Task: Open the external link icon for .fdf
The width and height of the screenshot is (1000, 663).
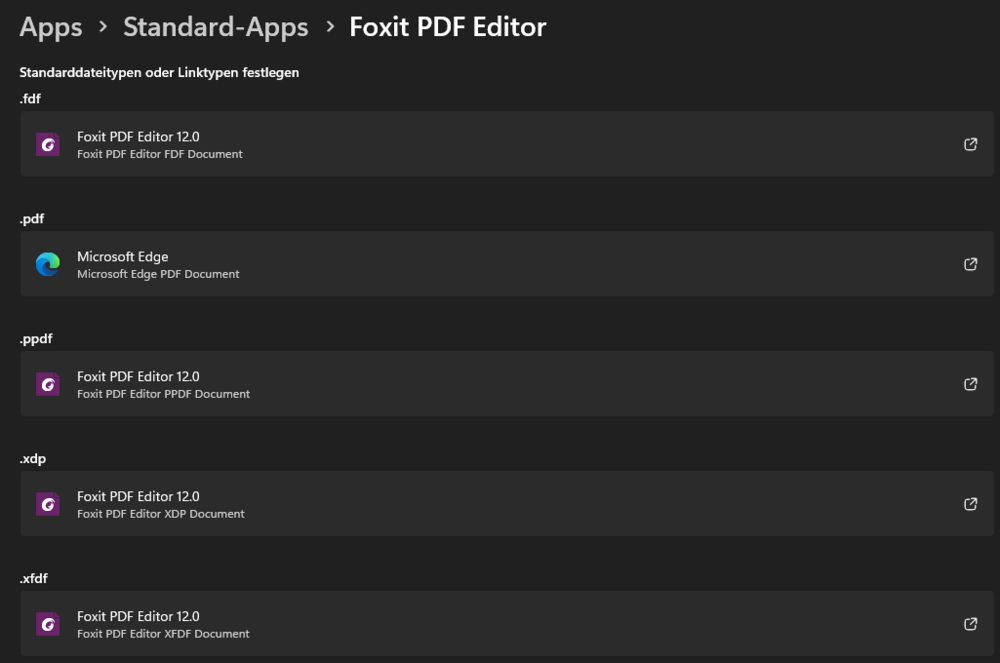Action: (x=970, y=144)
